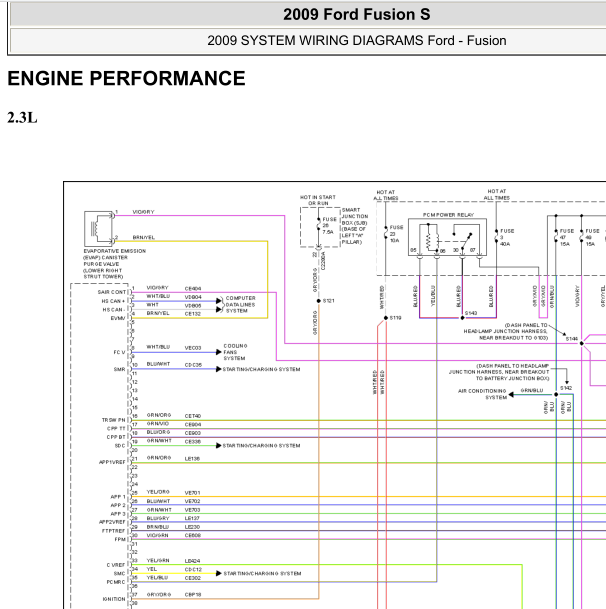This screenshot has height=609, width=606.
Task: Click the S142 splice dot
Action: pos(556,394)
